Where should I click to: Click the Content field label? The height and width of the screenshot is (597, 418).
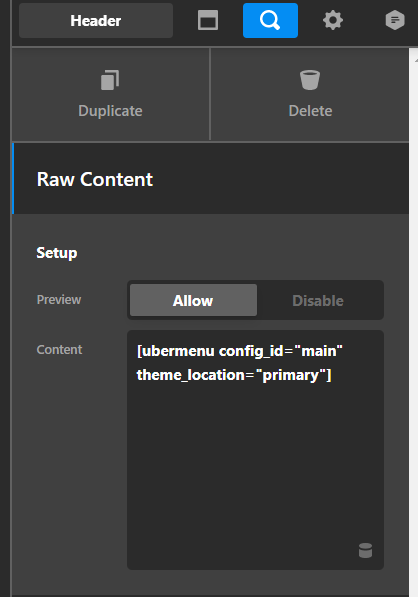click(x=59, y=350)
